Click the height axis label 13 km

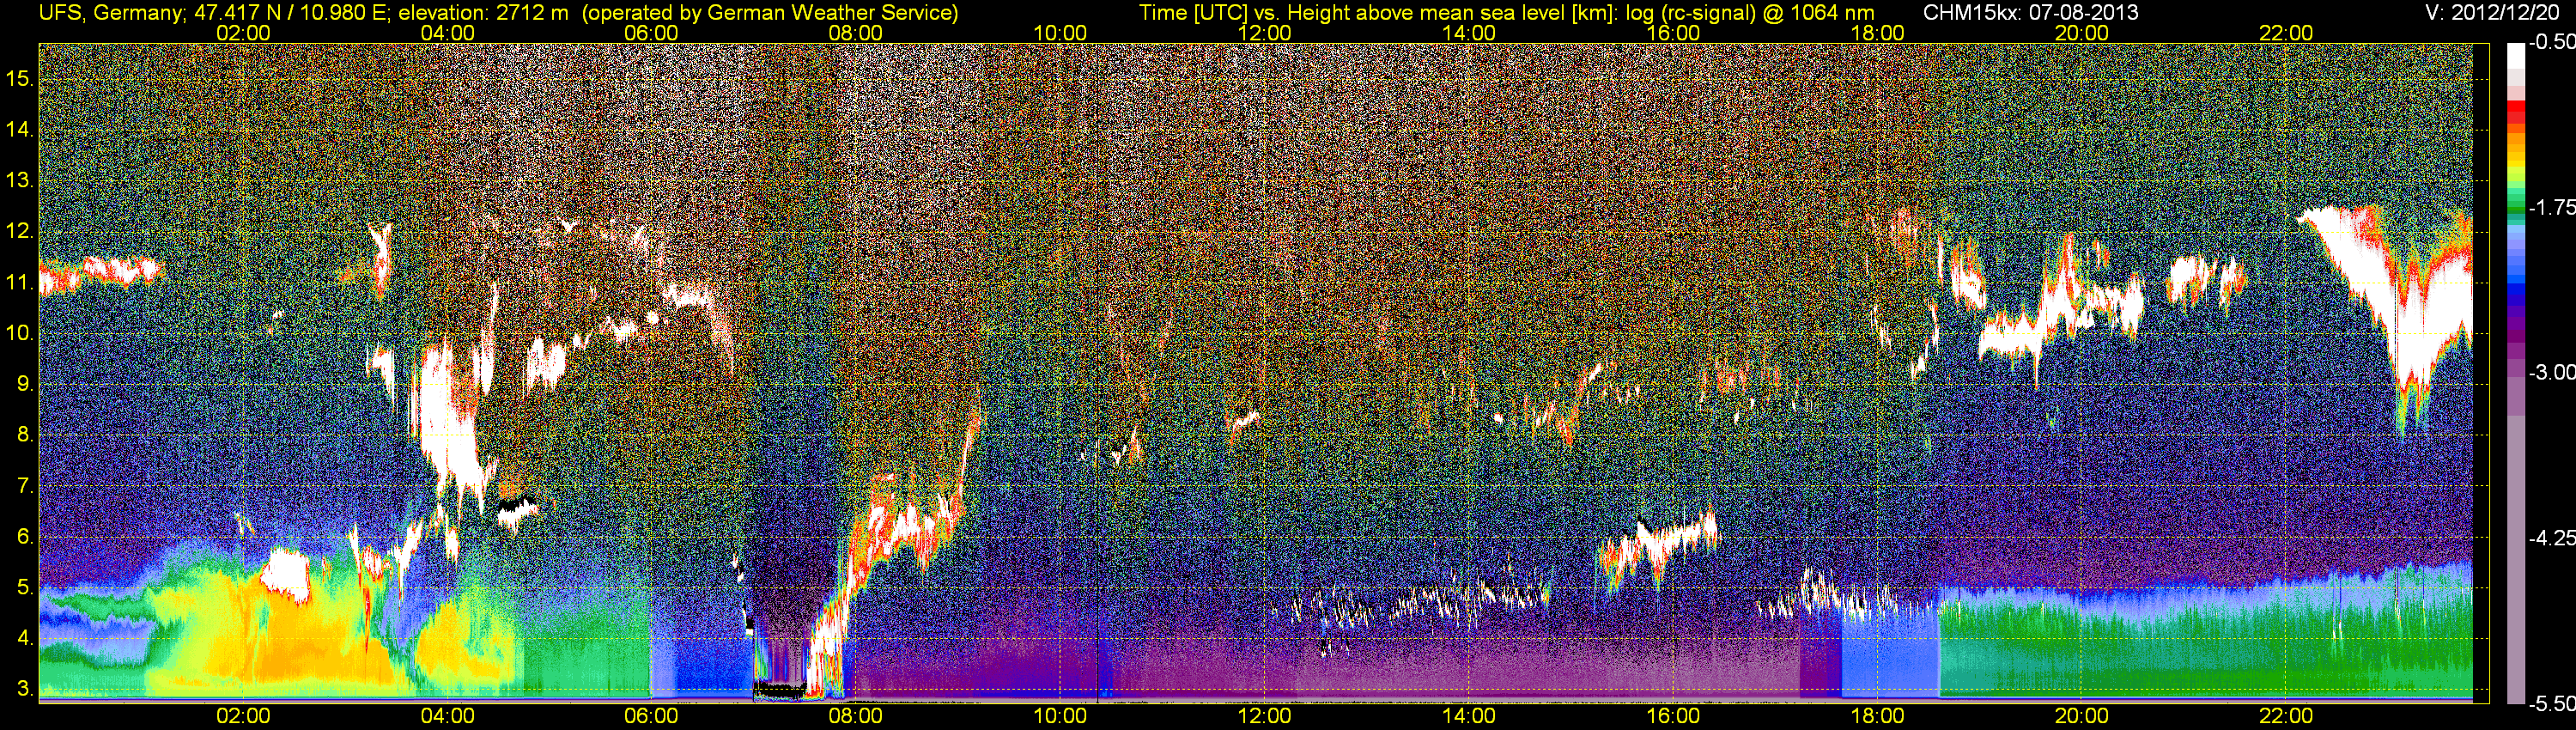click(x=20, y=181)
